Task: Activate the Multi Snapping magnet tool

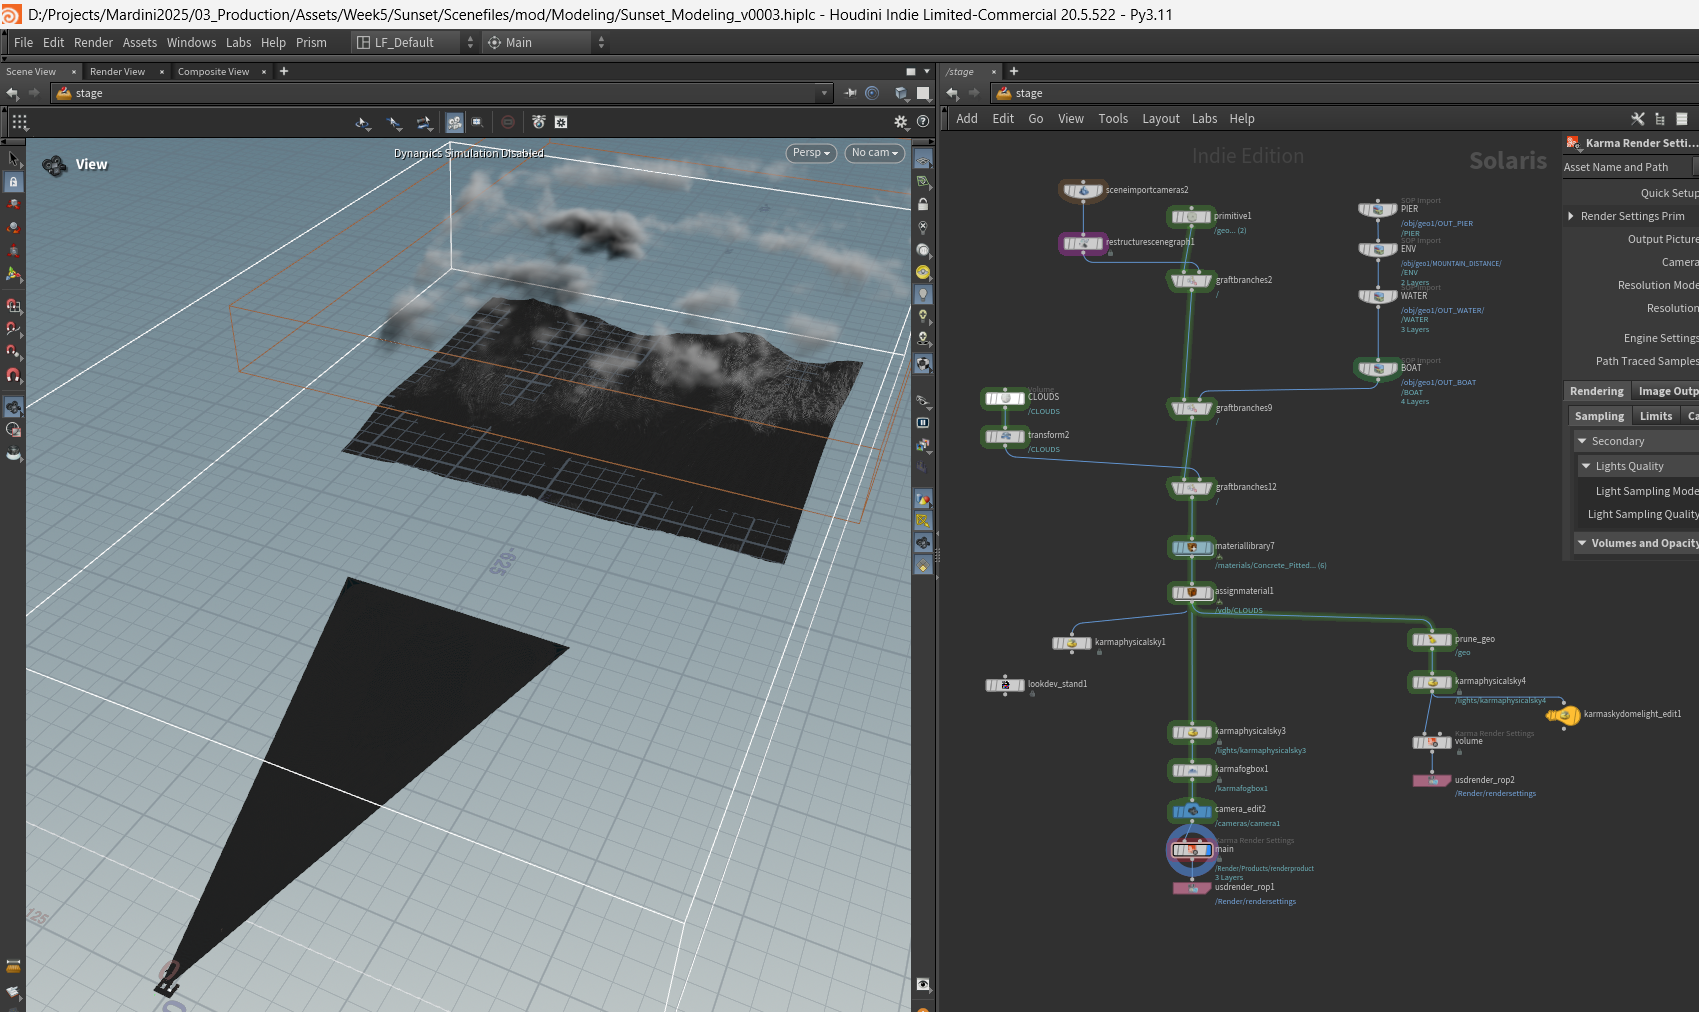Action: 13,375
